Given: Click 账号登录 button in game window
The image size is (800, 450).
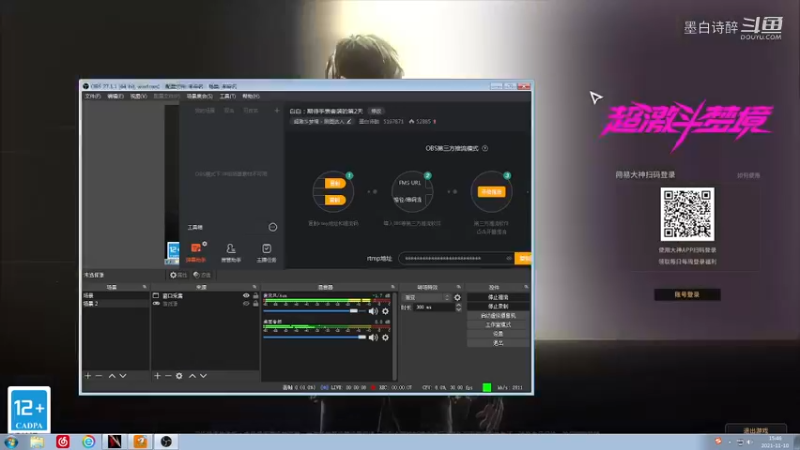Looking at the screenshot, I should (x=687, y=294).
